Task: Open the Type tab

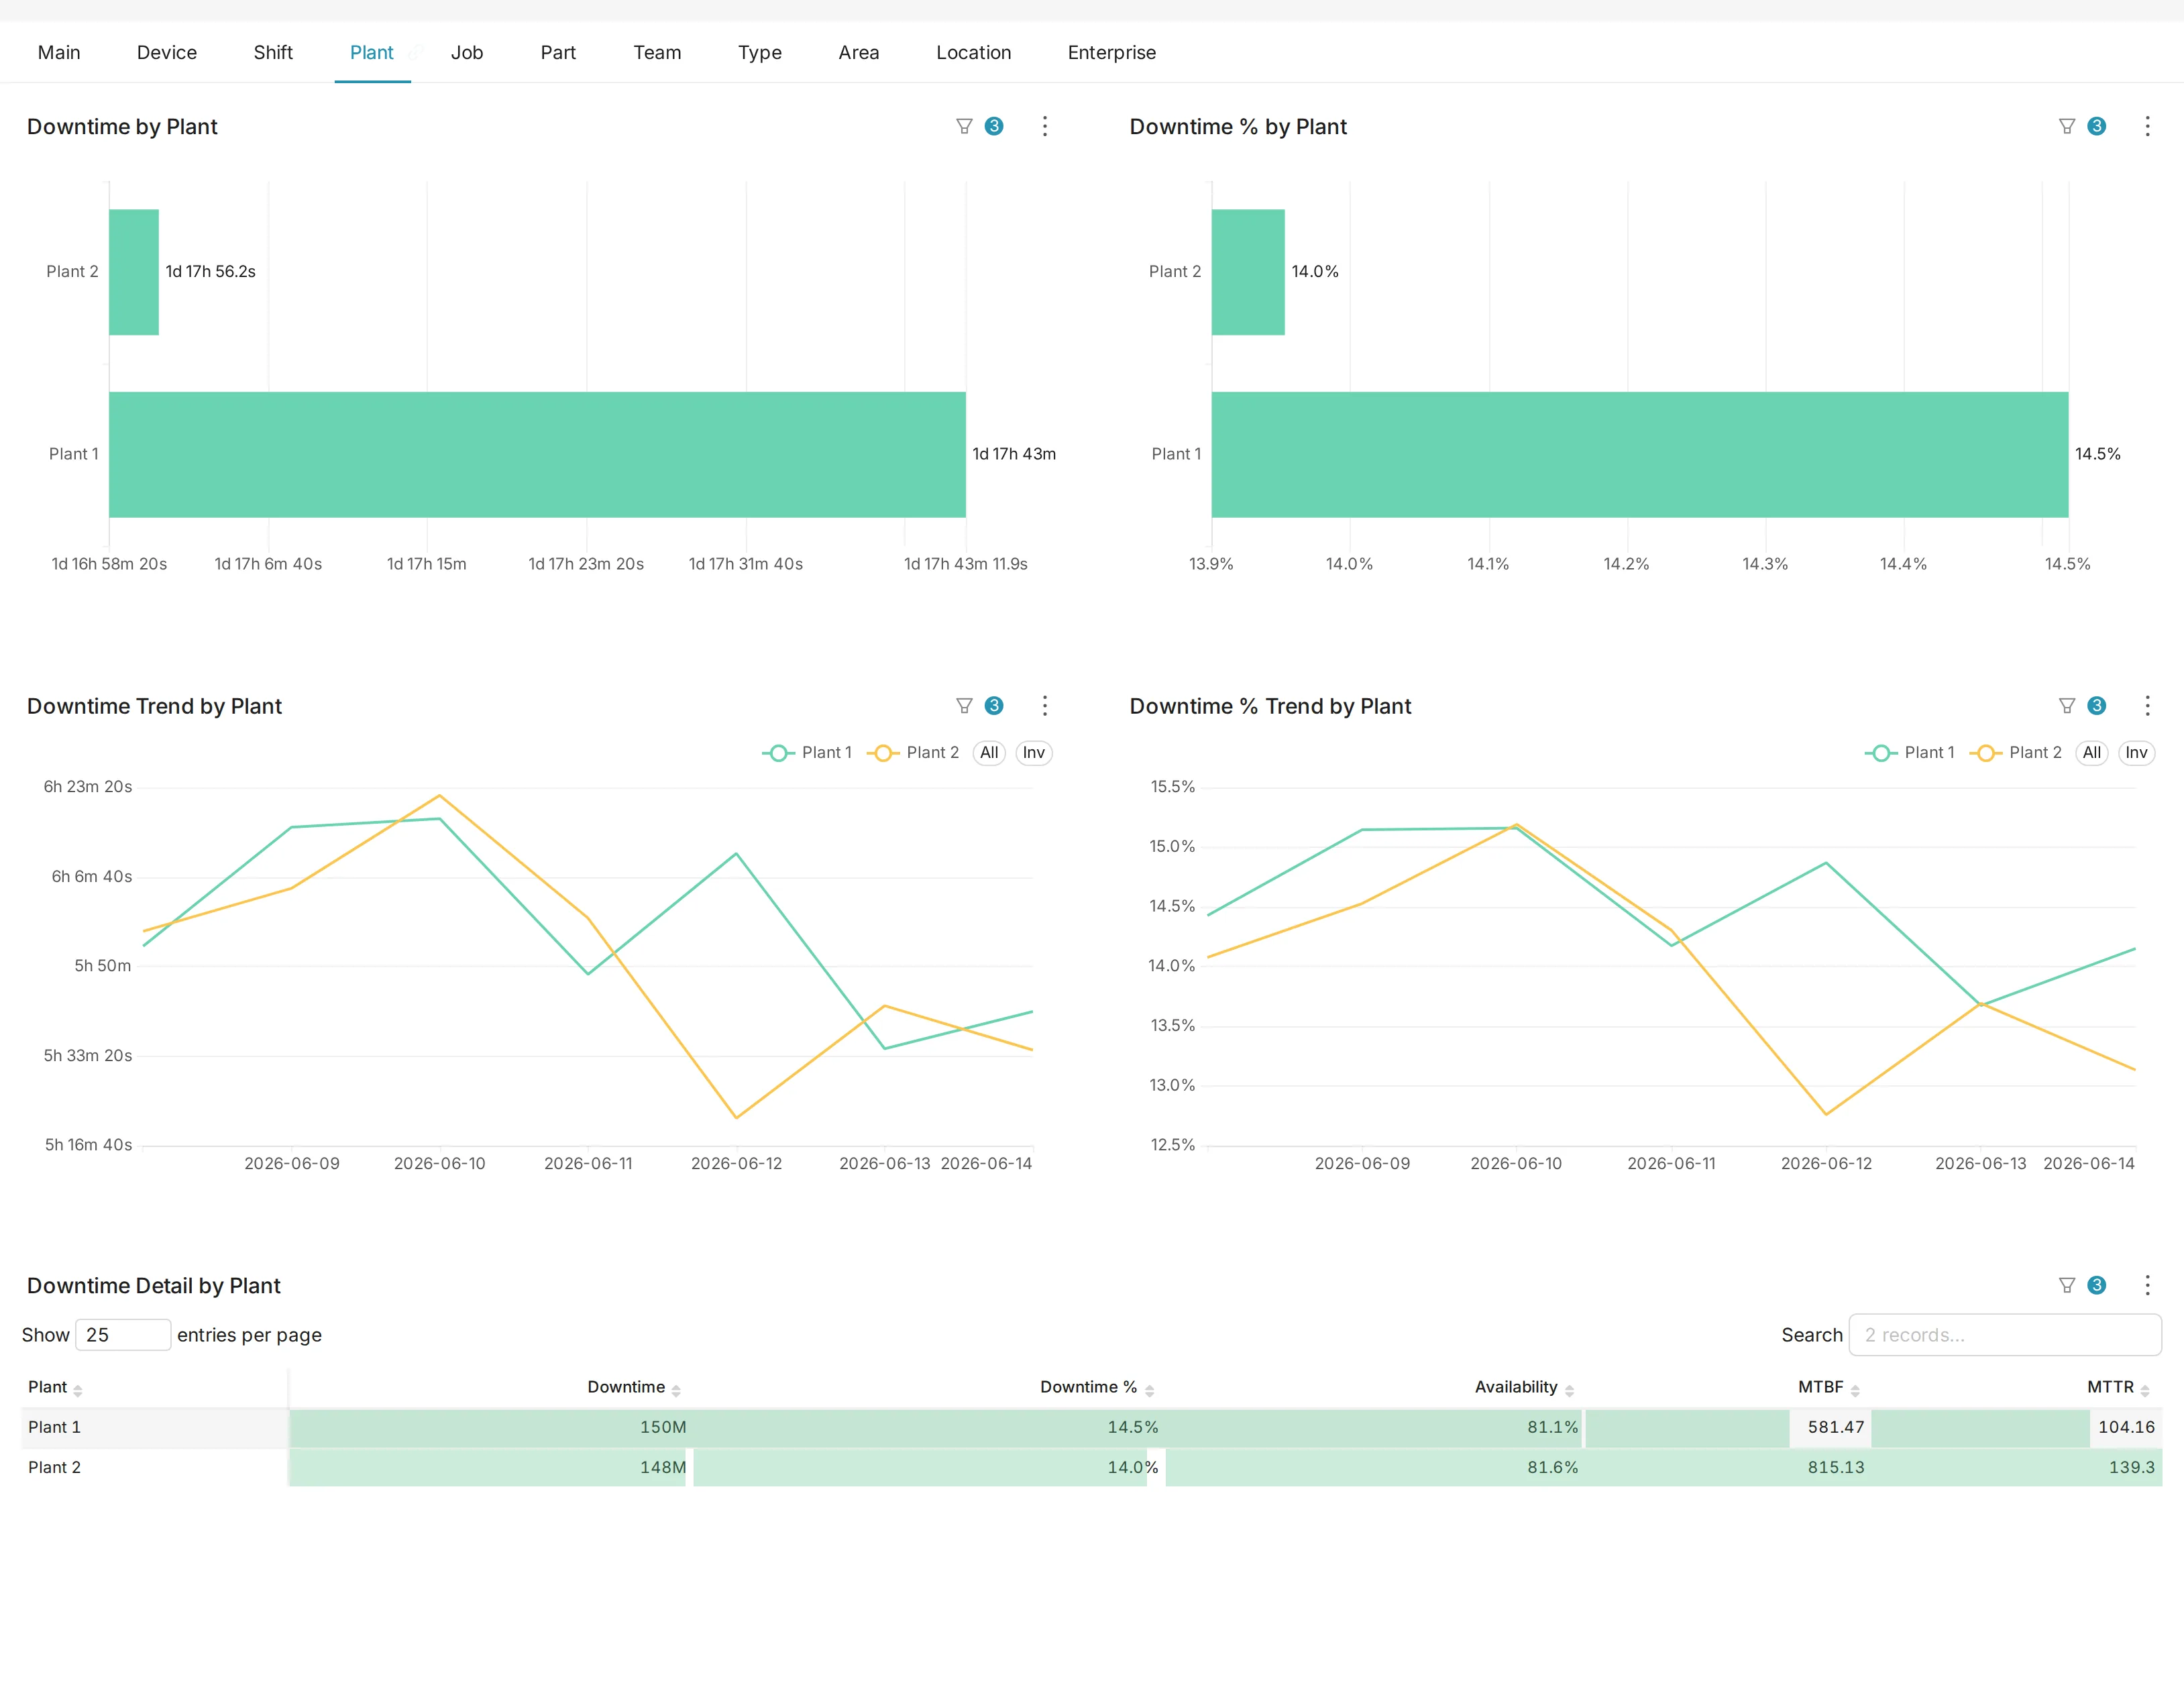Action: pyautogui.click(x=760, y=53)
